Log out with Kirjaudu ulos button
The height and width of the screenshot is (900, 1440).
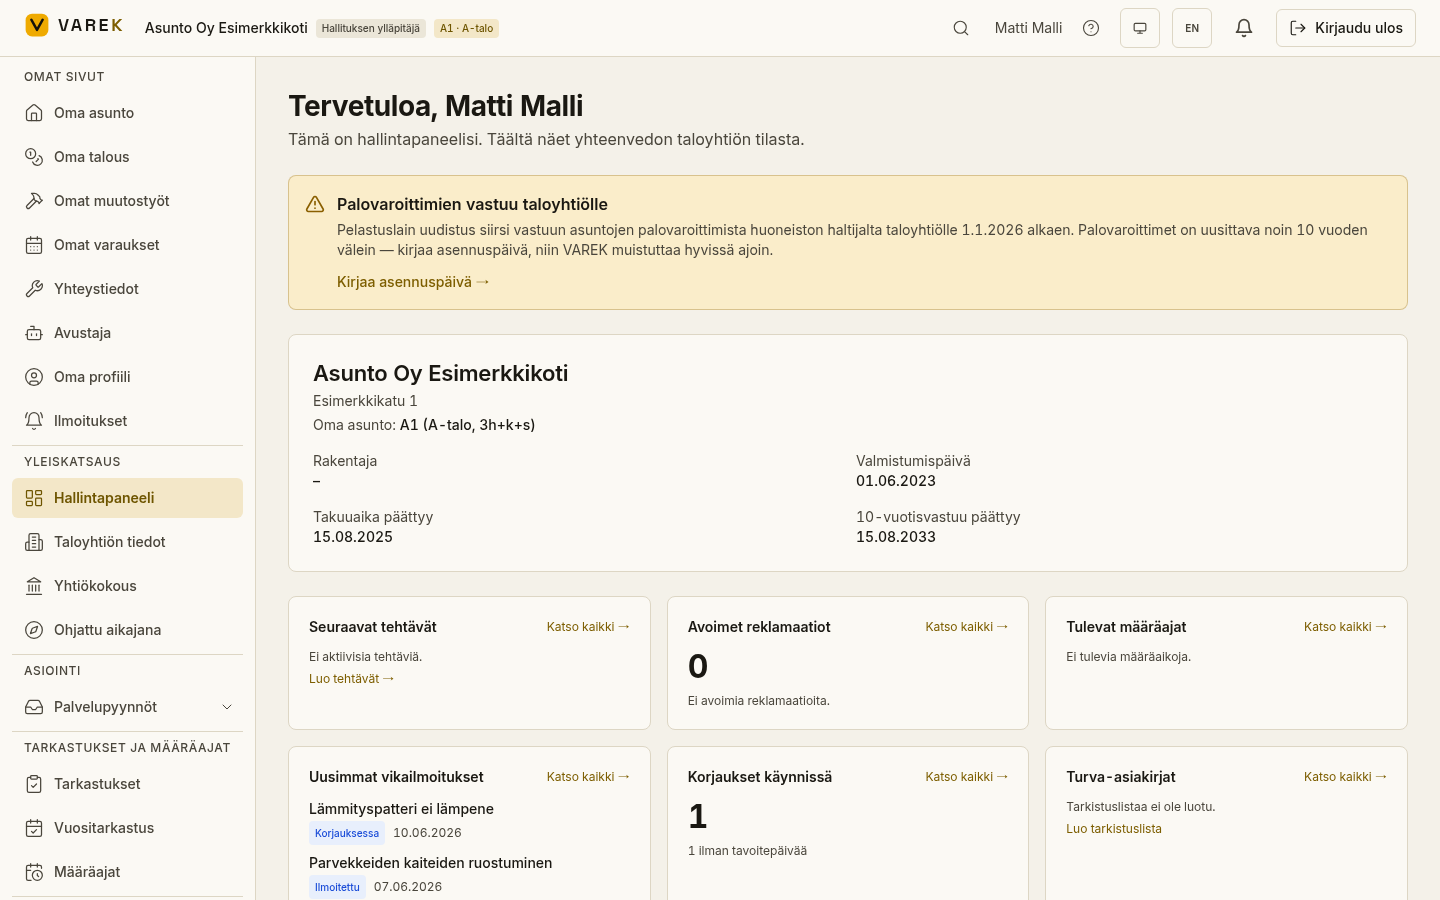(x=1346, y=28)
